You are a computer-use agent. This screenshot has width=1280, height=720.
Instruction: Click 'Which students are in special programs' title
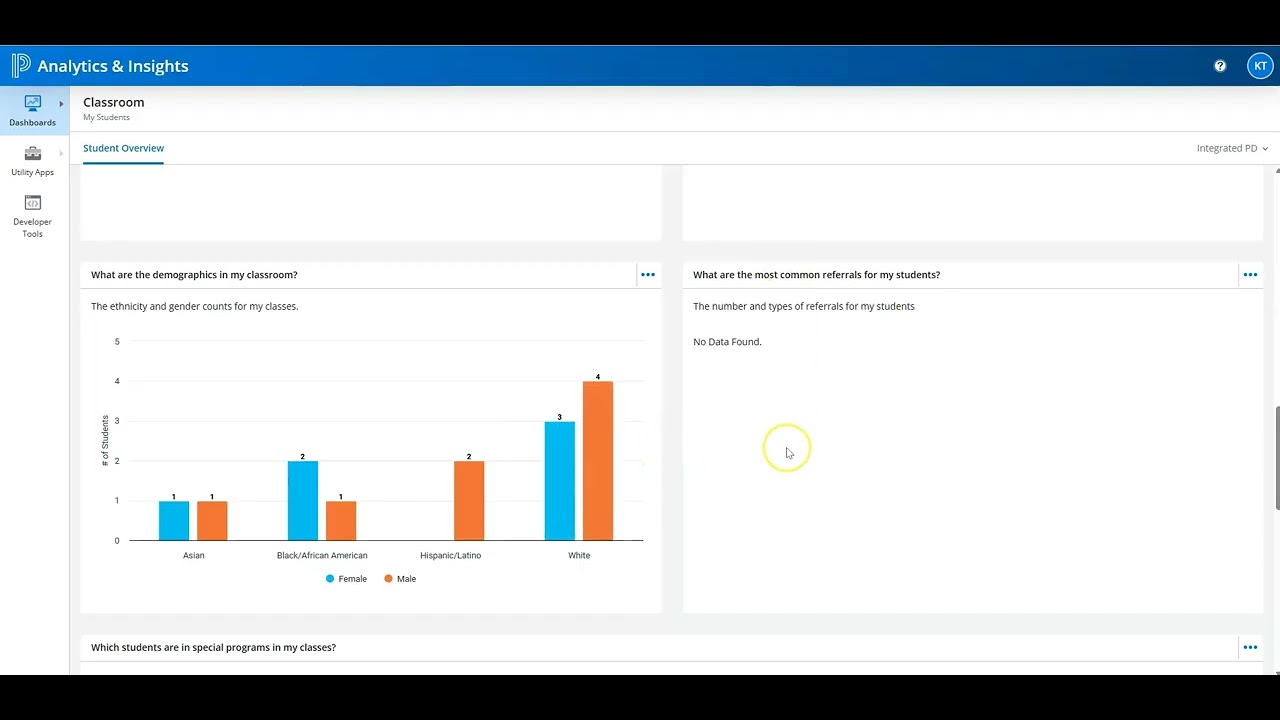213,648
